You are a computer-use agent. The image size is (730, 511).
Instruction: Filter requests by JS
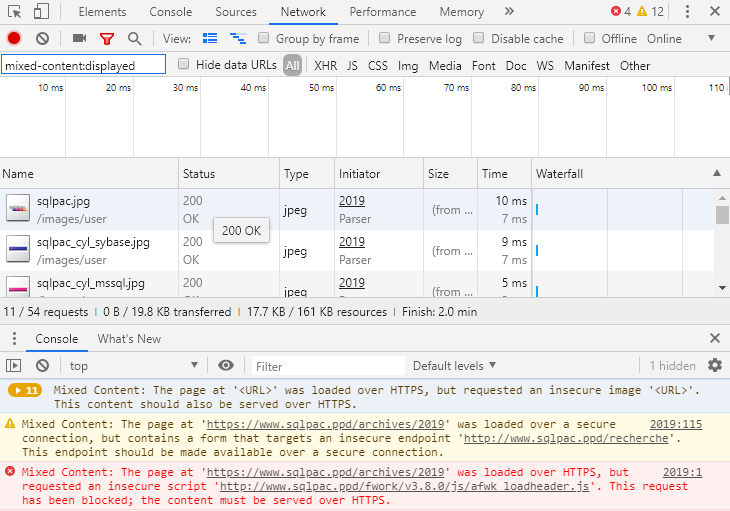pos(352,66)
